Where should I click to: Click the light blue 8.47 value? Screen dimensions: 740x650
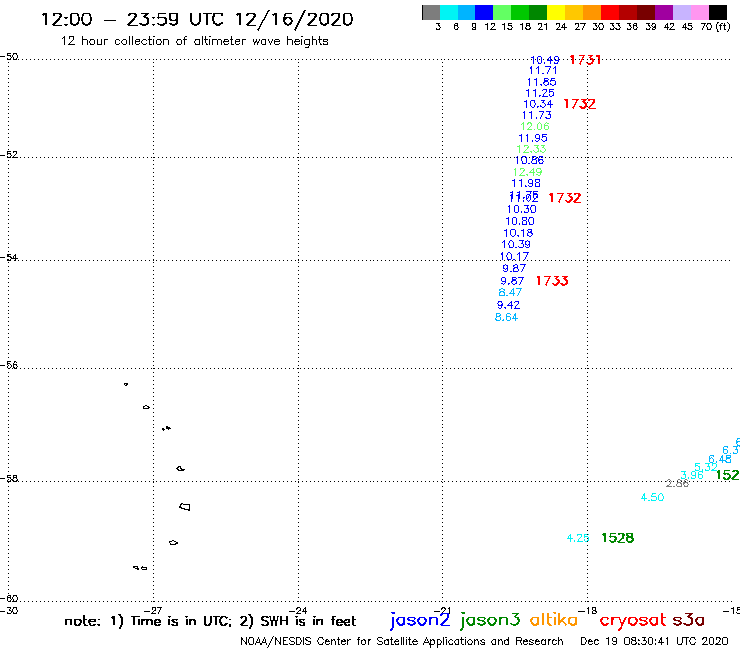click(510, 293)
